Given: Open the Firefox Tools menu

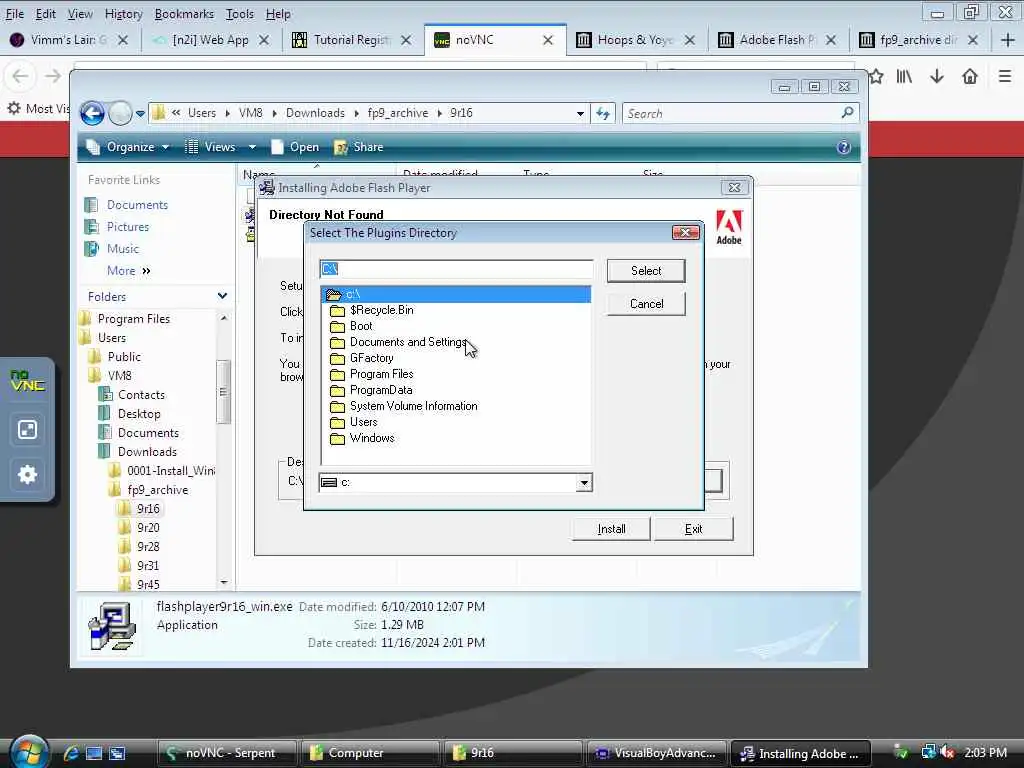Looking at the screenshot, I should tap(240, 14).
